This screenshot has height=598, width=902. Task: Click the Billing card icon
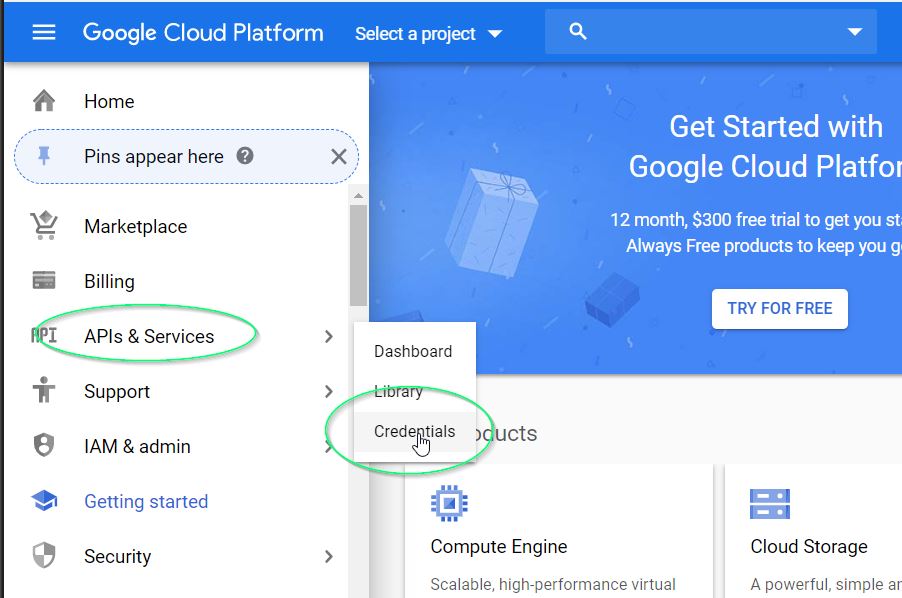click(44, 281)
